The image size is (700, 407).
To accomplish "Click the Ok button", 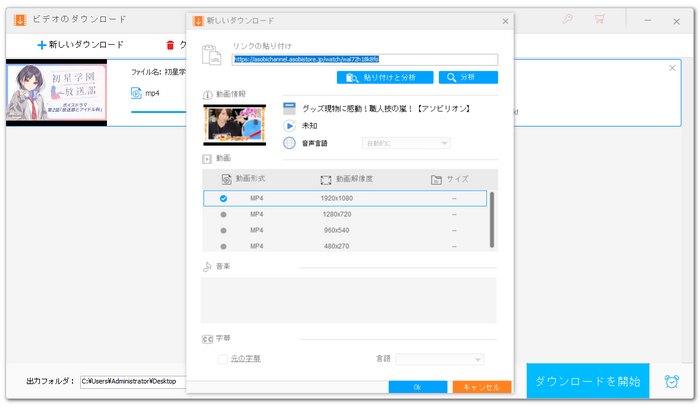I will point(417,387).
